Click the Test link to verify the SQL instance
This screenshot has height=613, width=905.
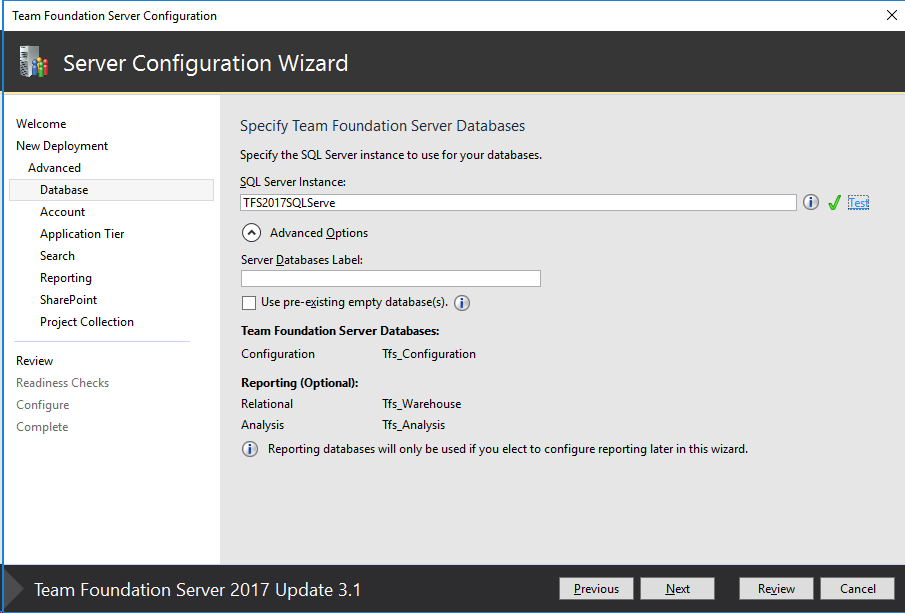pyautogui.click(x=858, y=202)
